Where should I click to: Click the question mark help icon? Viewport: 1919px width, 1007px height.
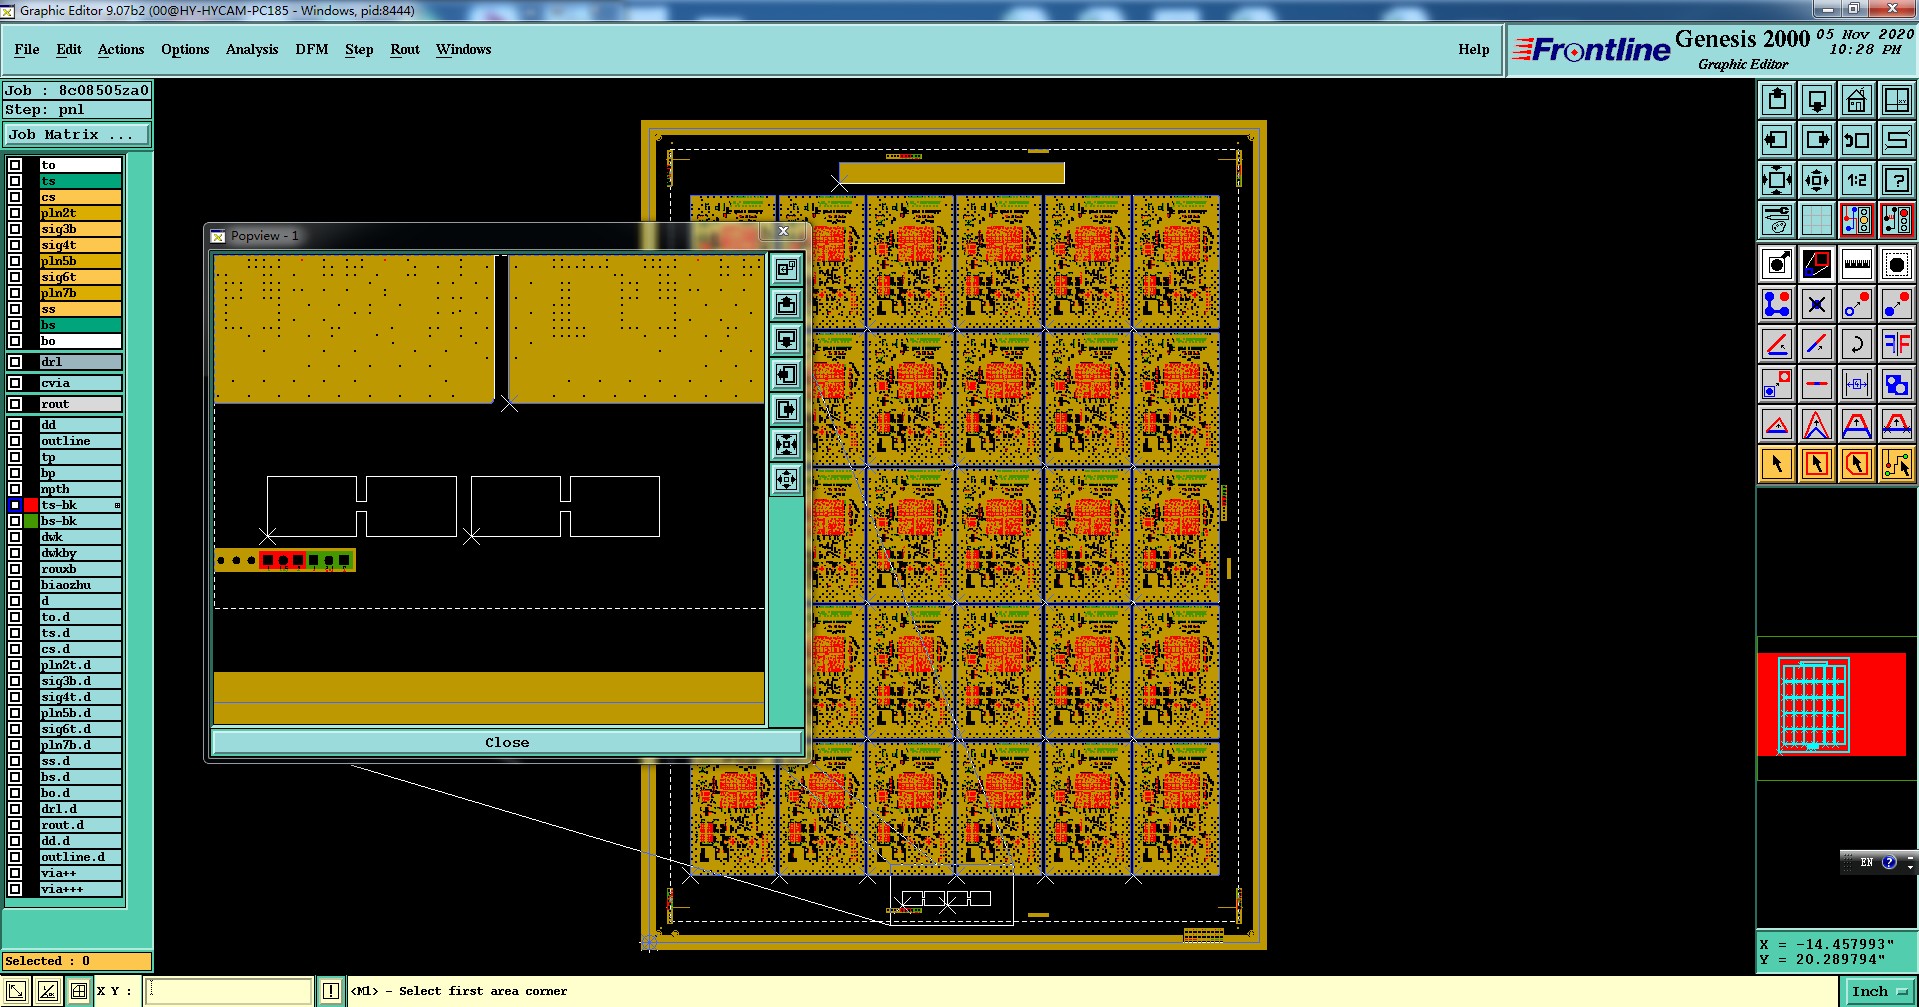point(1897,180)
